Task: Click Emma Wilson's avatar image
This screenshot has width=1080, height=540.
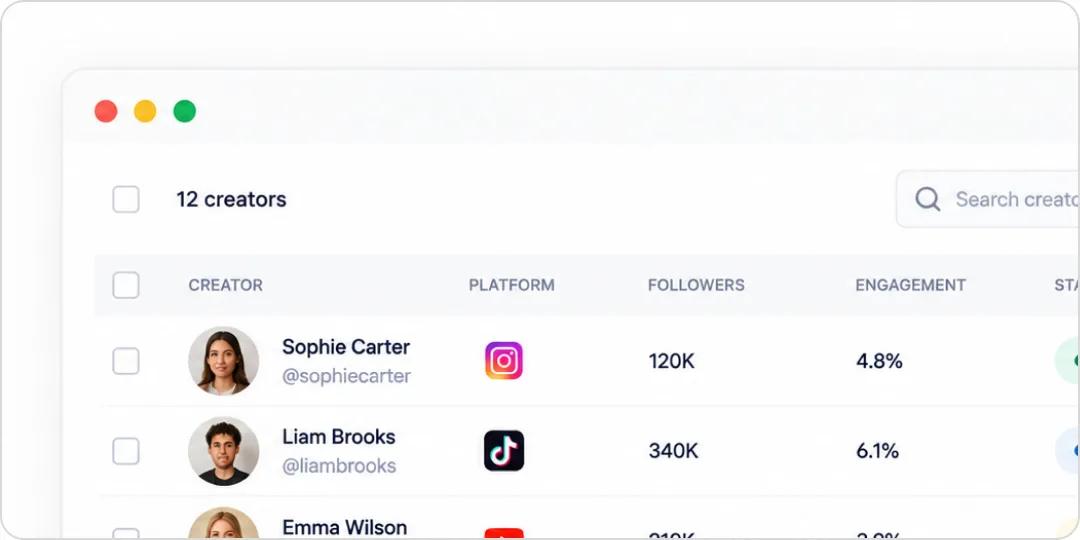Action: click(224, 523)
